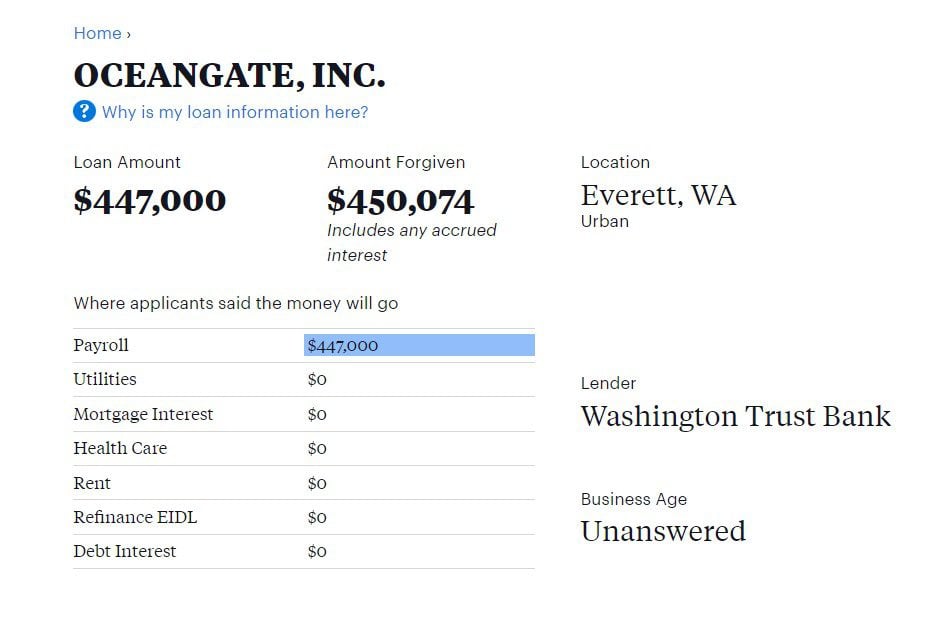
Task: Click the Health Care row label
Action: point(120,448)
